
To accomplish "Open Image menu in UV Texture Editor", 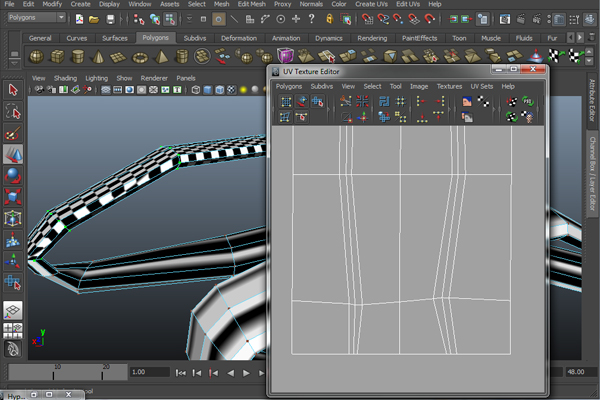I will click(x=419, y=87).
